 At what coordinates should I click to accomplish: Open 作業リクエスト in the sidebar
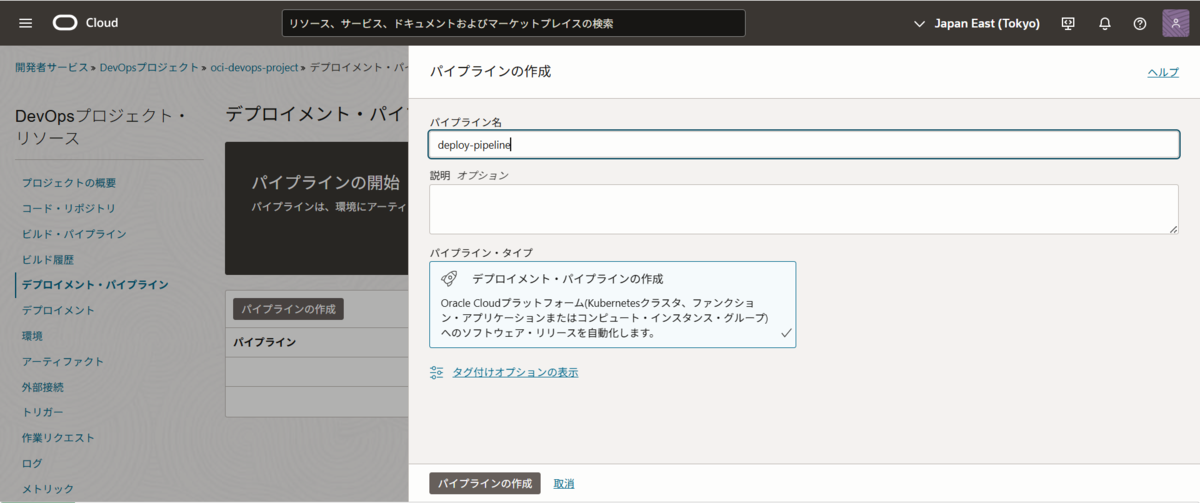click(x=58, y=438)
